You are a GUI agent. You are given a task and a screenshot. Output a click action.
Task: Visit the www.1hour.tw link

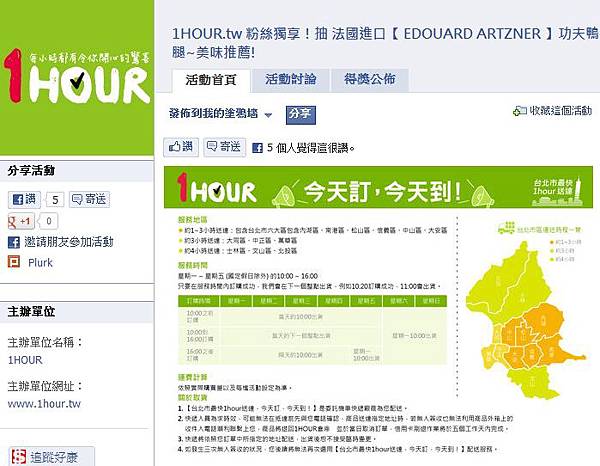[44, 404]
